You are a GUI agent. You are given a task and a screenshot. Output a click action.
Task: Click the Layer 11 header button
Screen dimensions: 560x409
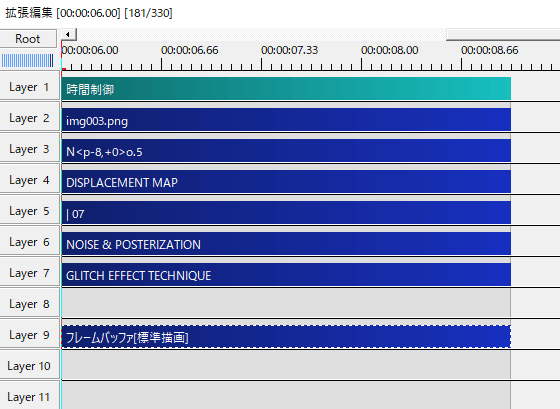(x=29, y=396)
